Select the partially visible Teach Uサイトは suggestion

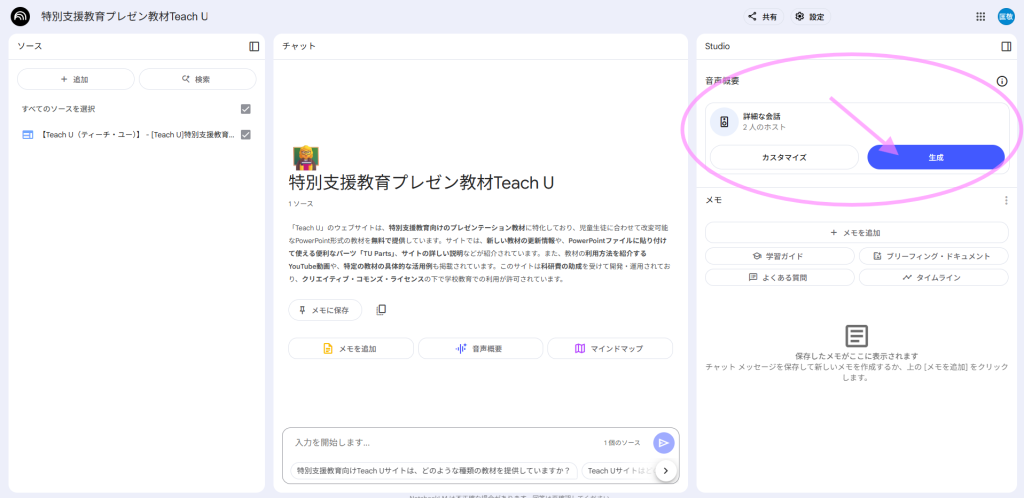(618, 470)
